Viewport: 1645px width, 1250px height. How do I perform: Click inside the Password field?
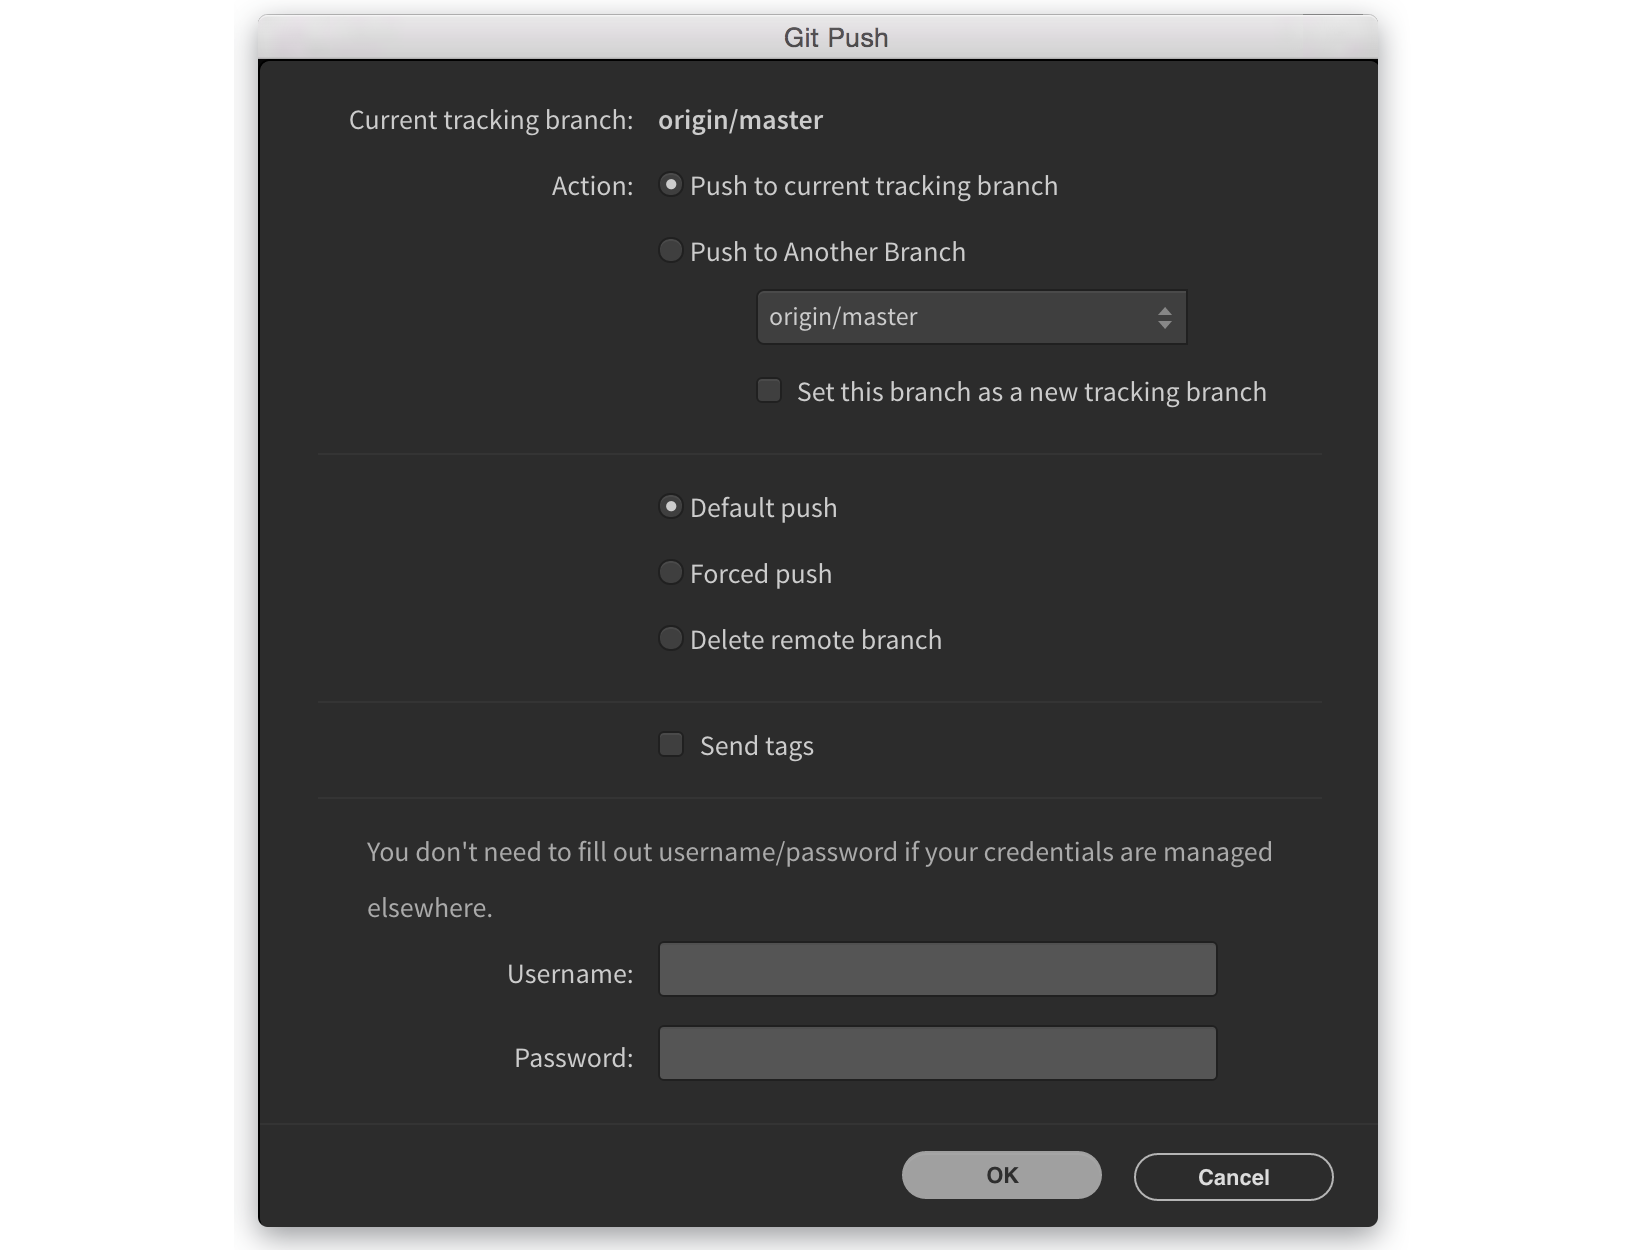[936, 1053]
